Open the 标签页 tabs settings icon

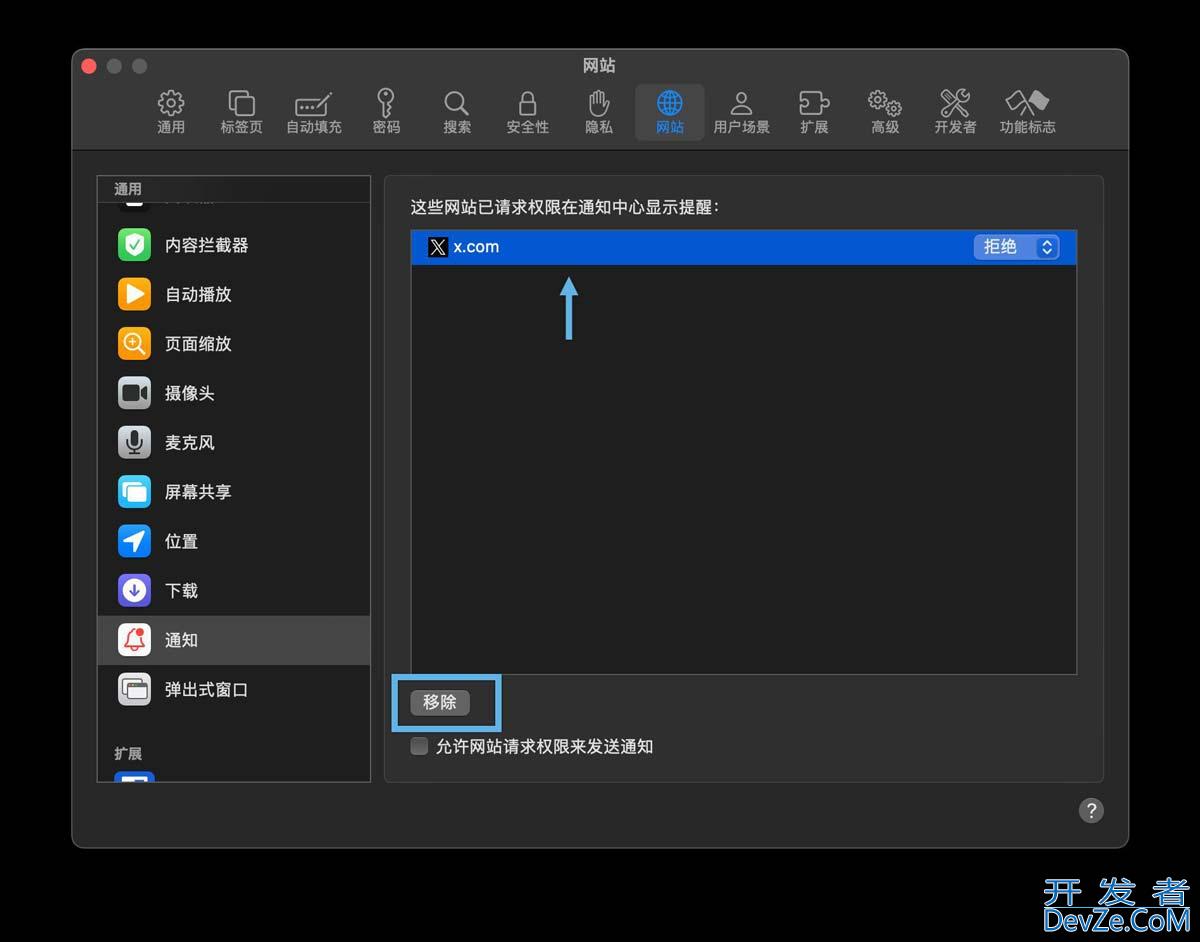pos(241,103)
